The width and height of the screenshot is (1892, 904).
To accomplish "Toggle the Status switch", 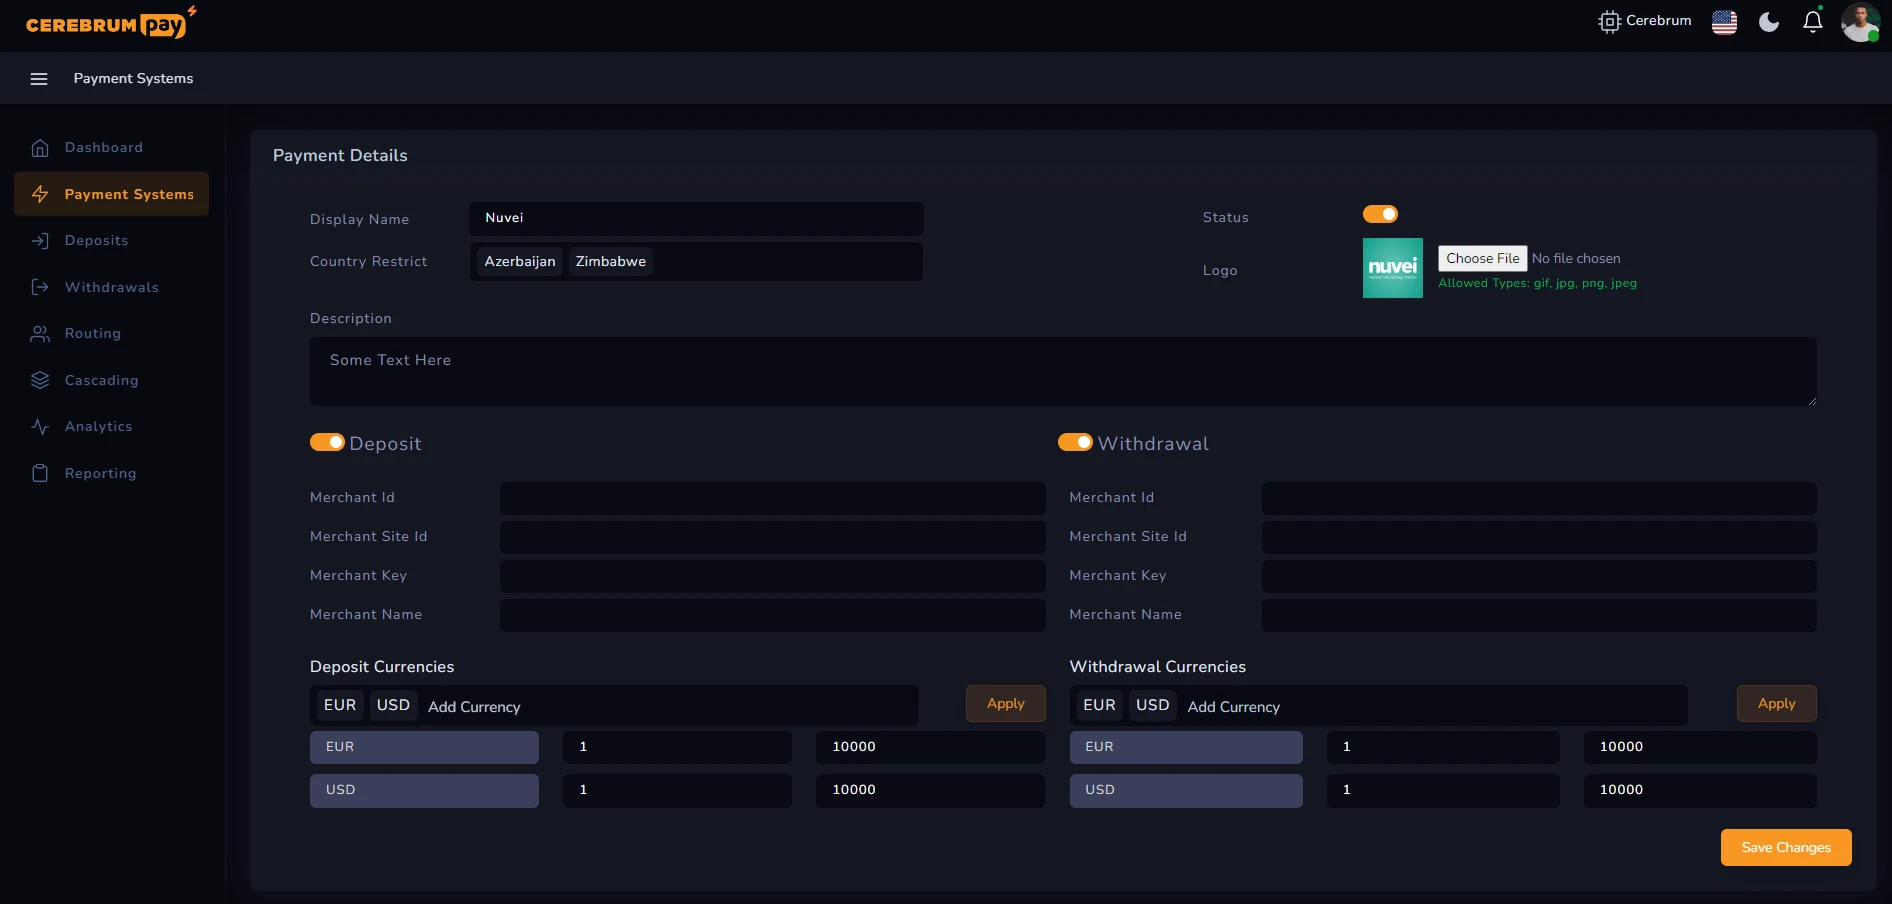I will [x=1380, y=214].
